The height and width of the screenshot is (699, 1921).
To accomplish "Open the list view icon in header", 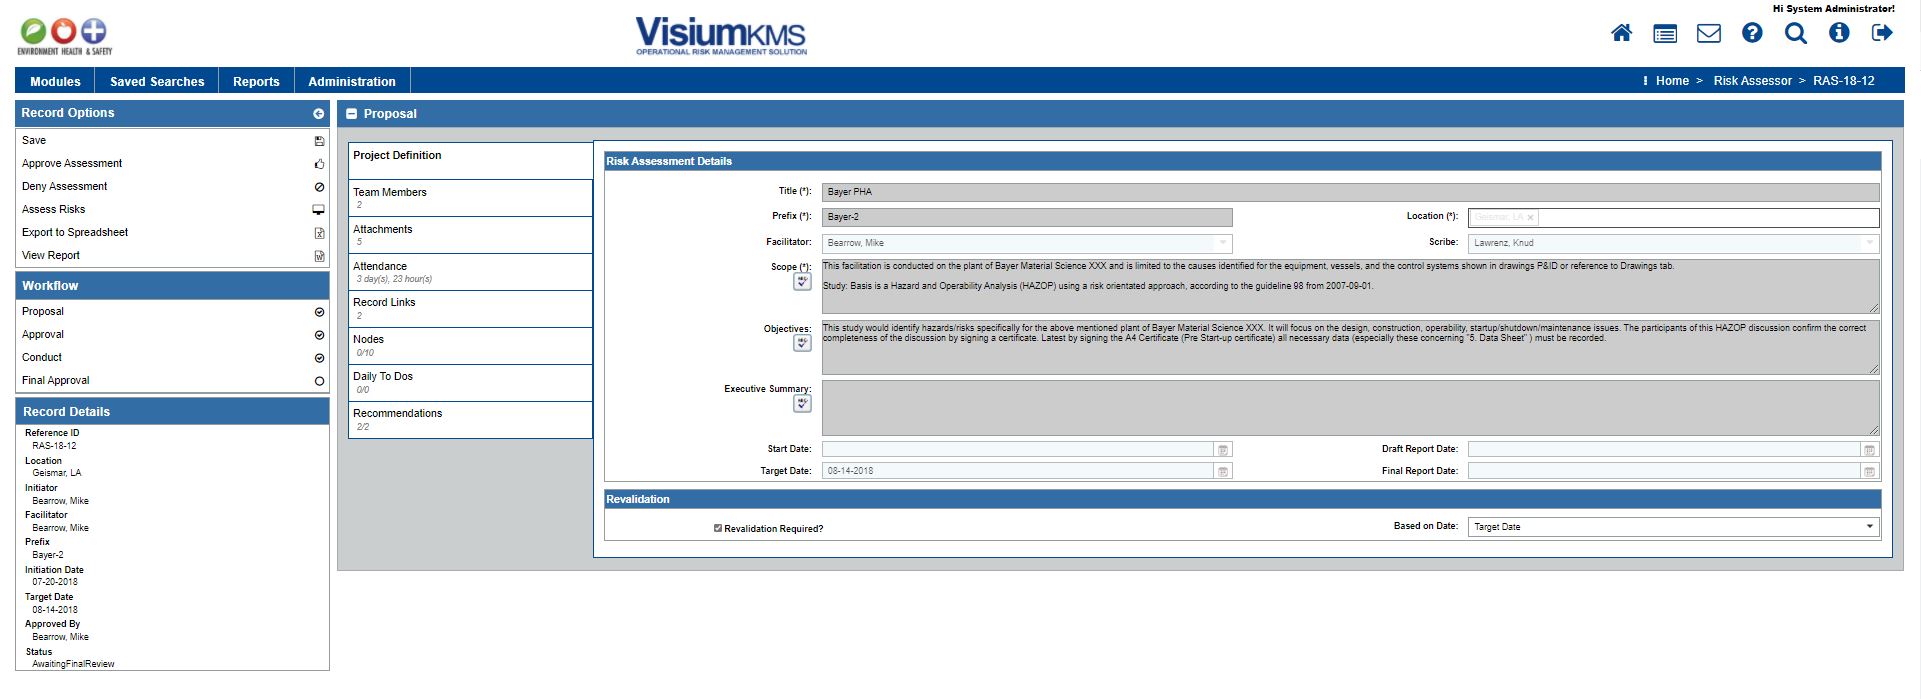I will click(1665, 34).
